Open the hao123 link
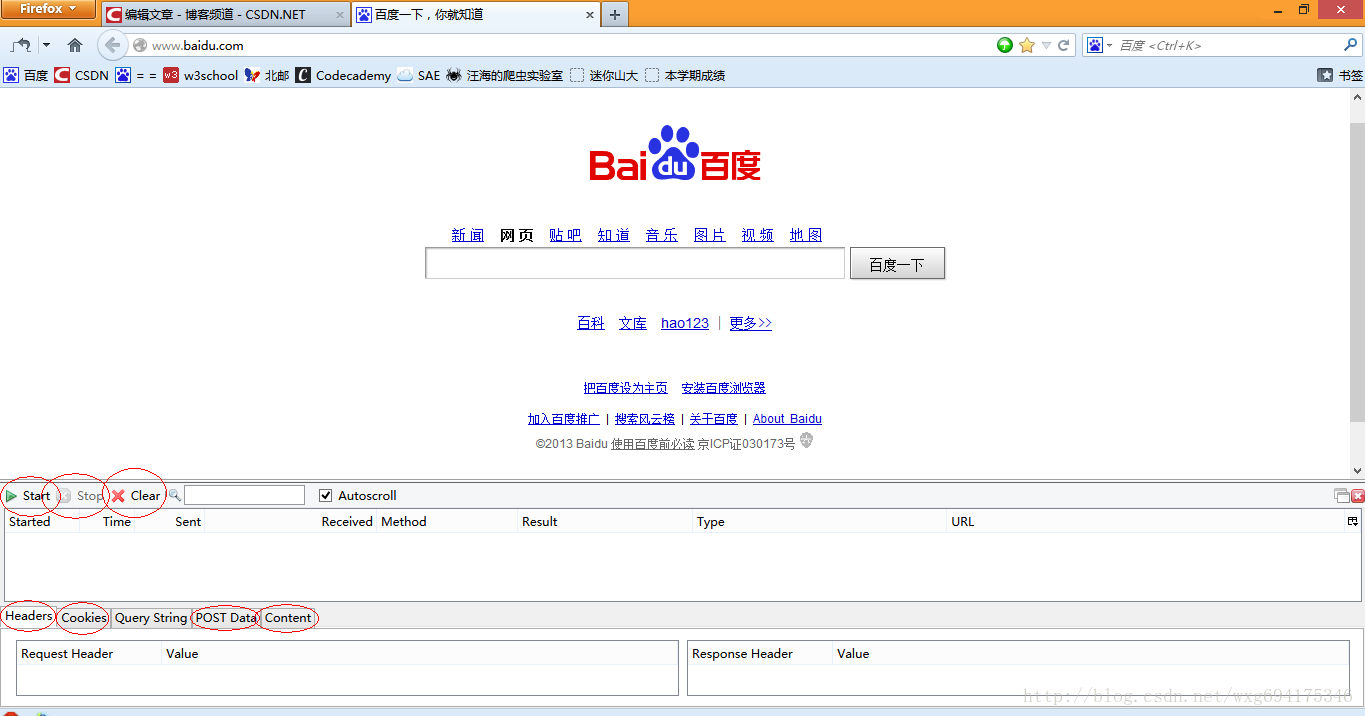 (685, 323)
